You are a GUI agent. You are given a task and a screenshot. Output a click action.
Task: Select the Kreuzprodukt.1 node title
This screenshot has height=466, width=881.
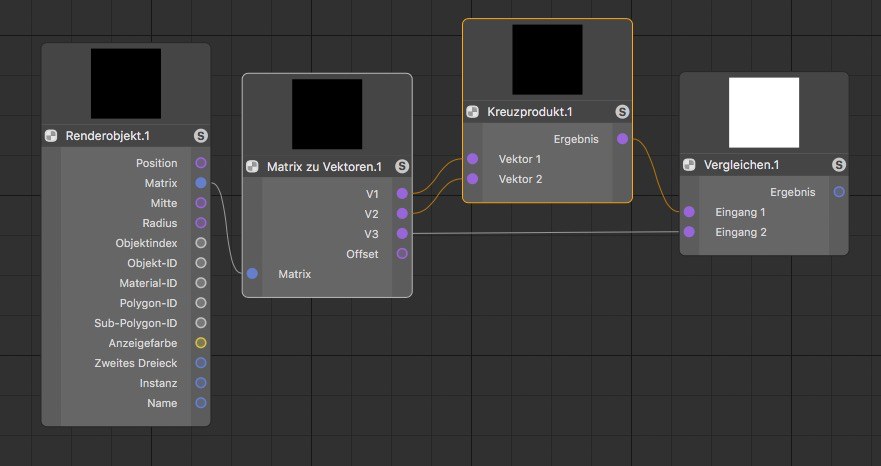tap(530, 112)
